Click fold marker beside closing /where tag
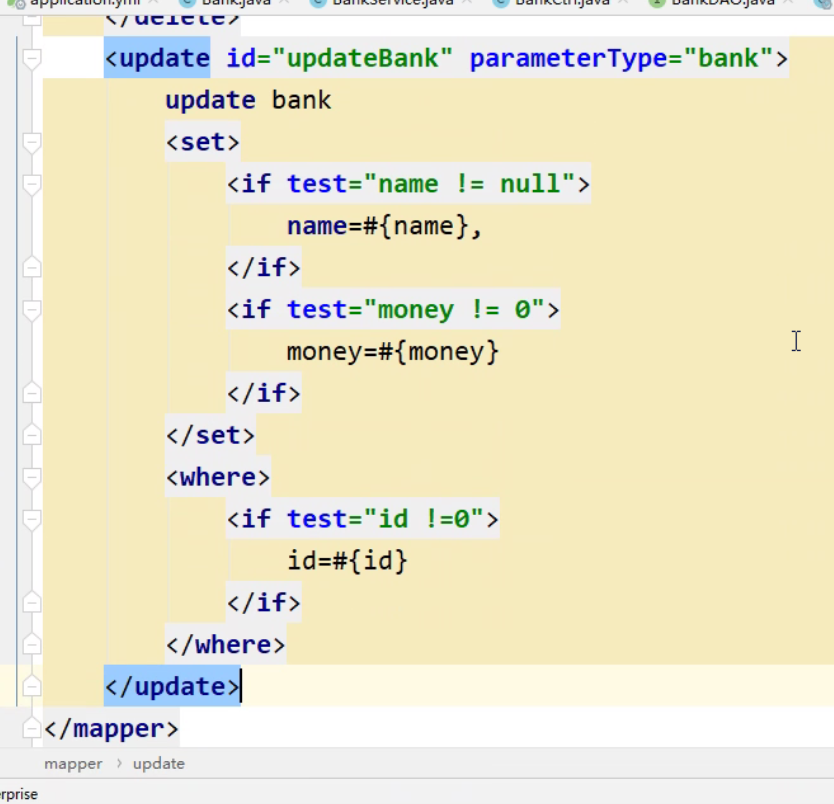 click(x=32, y=645)
